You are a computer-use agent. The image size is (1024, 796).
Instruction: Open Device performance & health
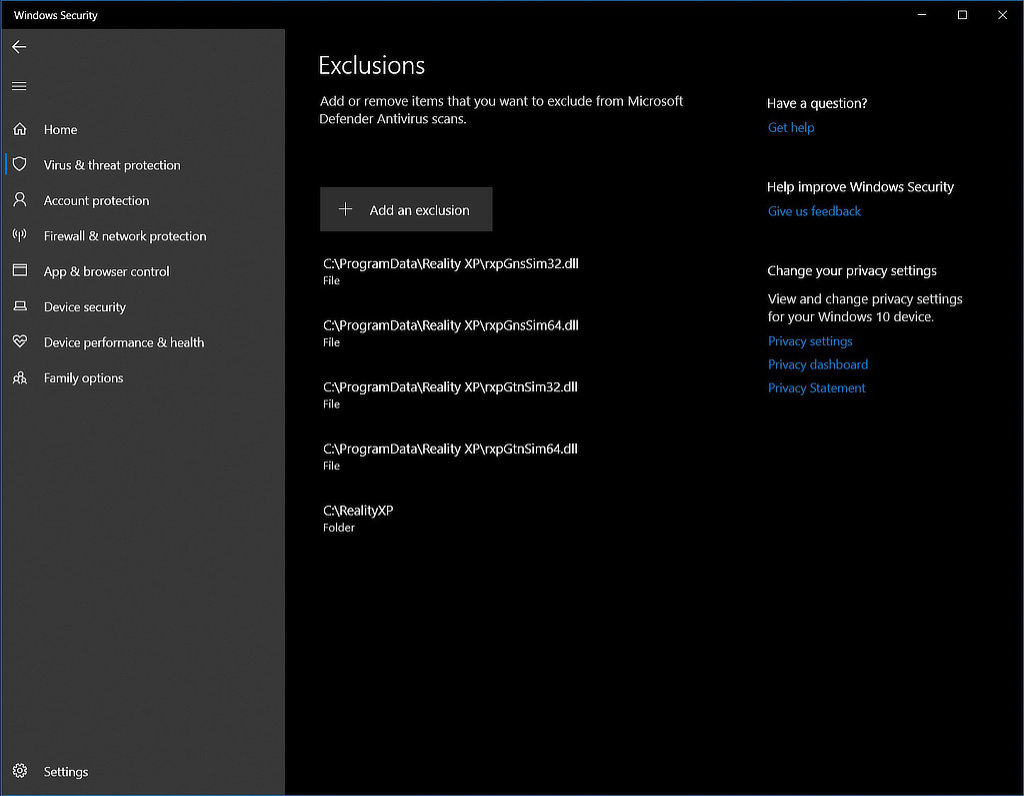pyautogui.click(x=123, y=342)
